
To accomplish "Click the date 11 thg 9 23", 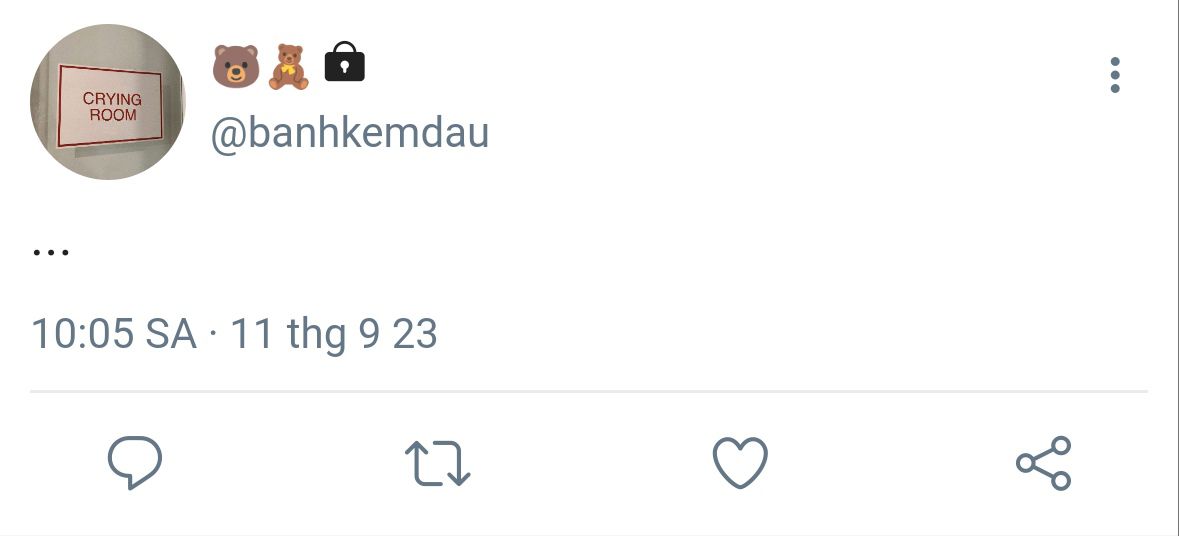I will click(x=333, y=334).
